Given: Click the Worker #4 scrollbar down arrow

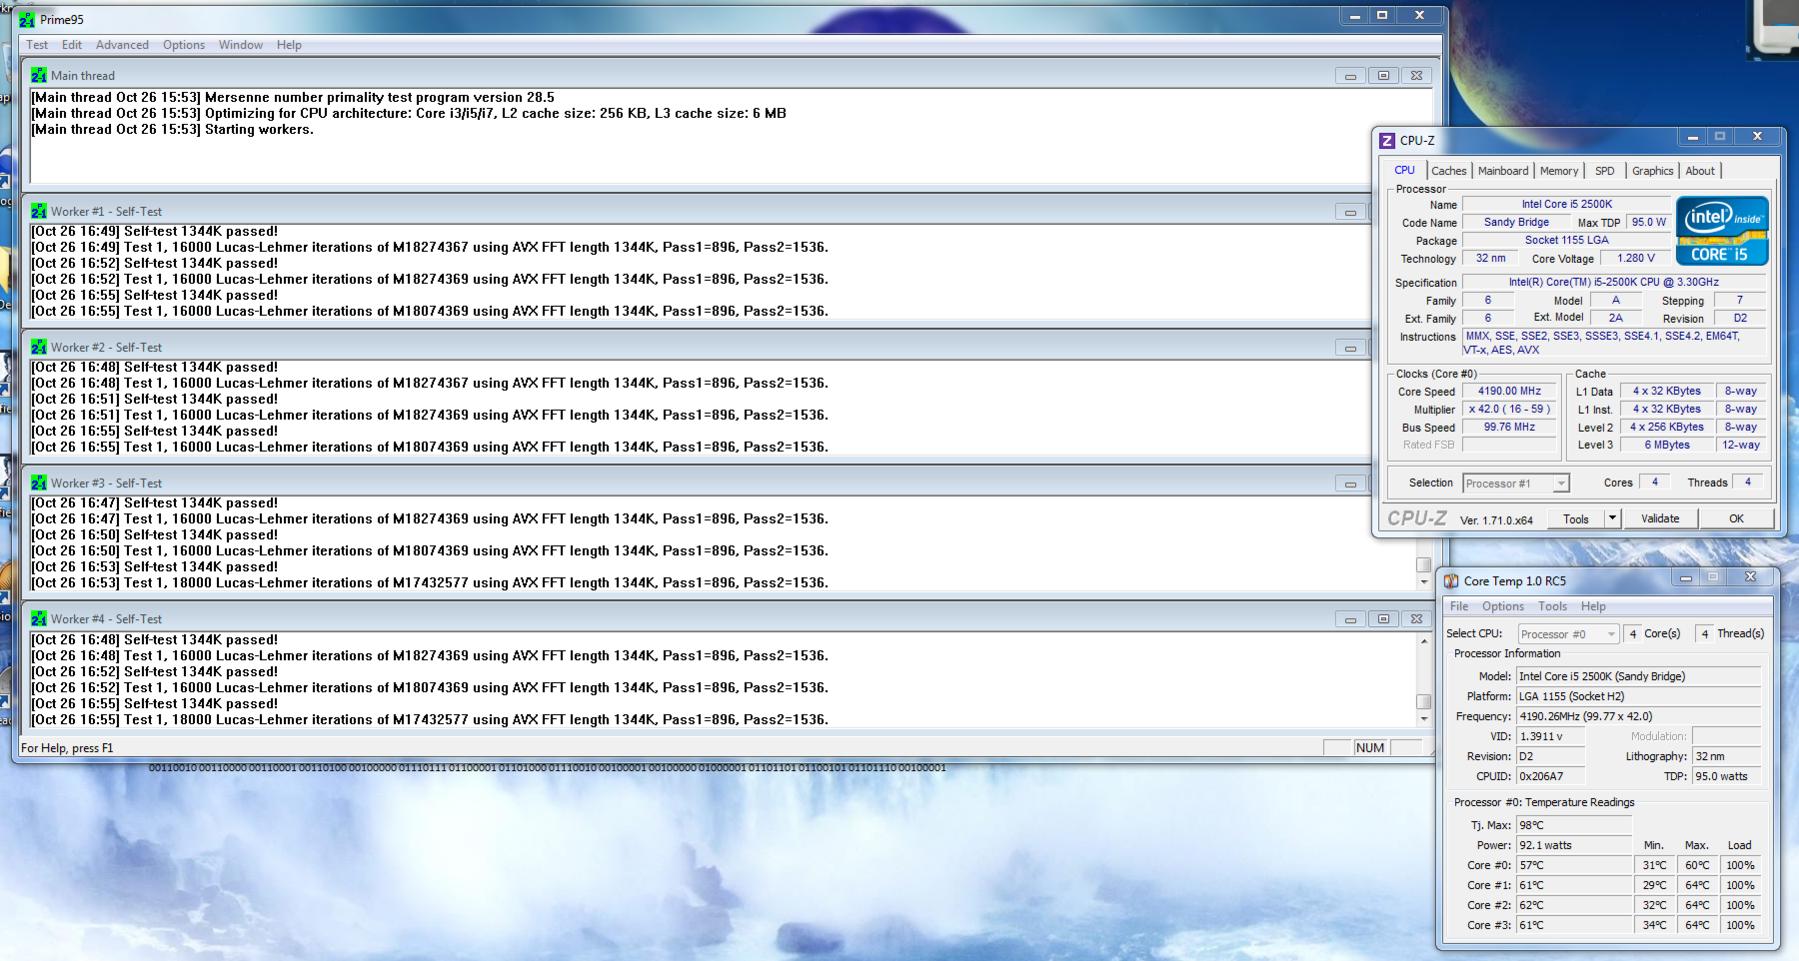Looking at the screenshot, I should (x=1424, y=719).
